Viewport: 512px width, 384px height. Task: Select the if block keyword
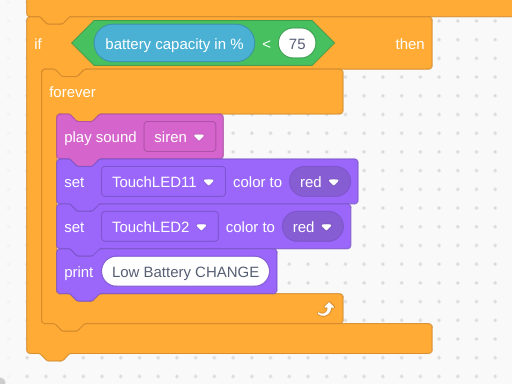38,44
